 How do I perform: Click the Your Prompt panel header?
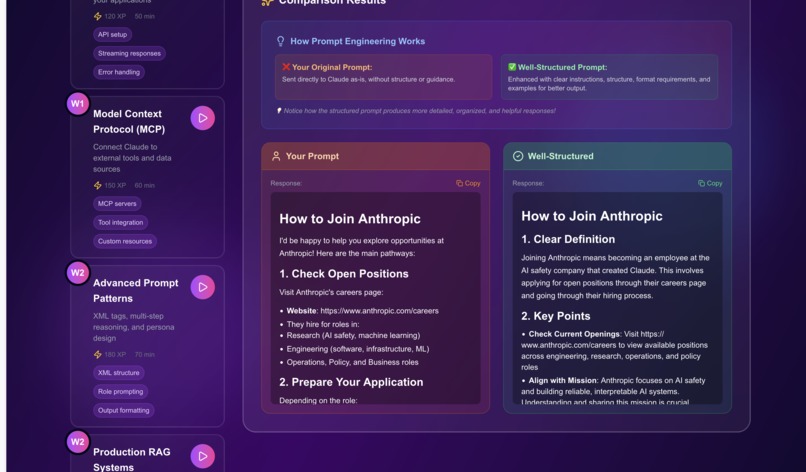(375, 156)
